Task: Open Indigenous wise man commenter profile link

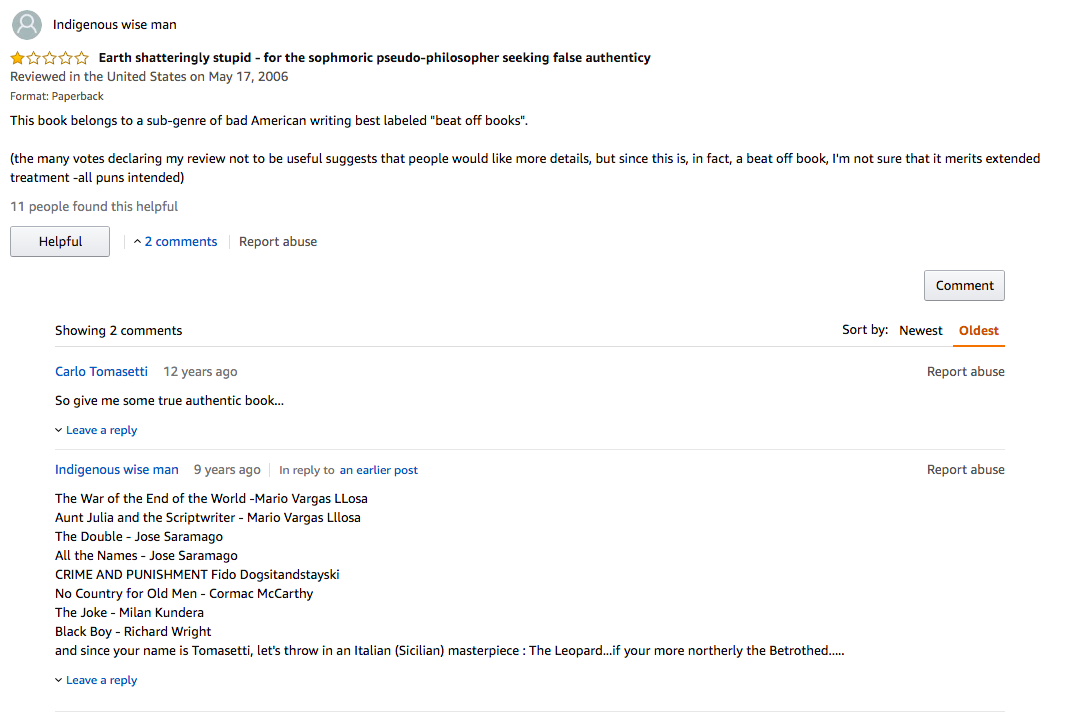Action: pyautogui.click(x=116, y=469)
